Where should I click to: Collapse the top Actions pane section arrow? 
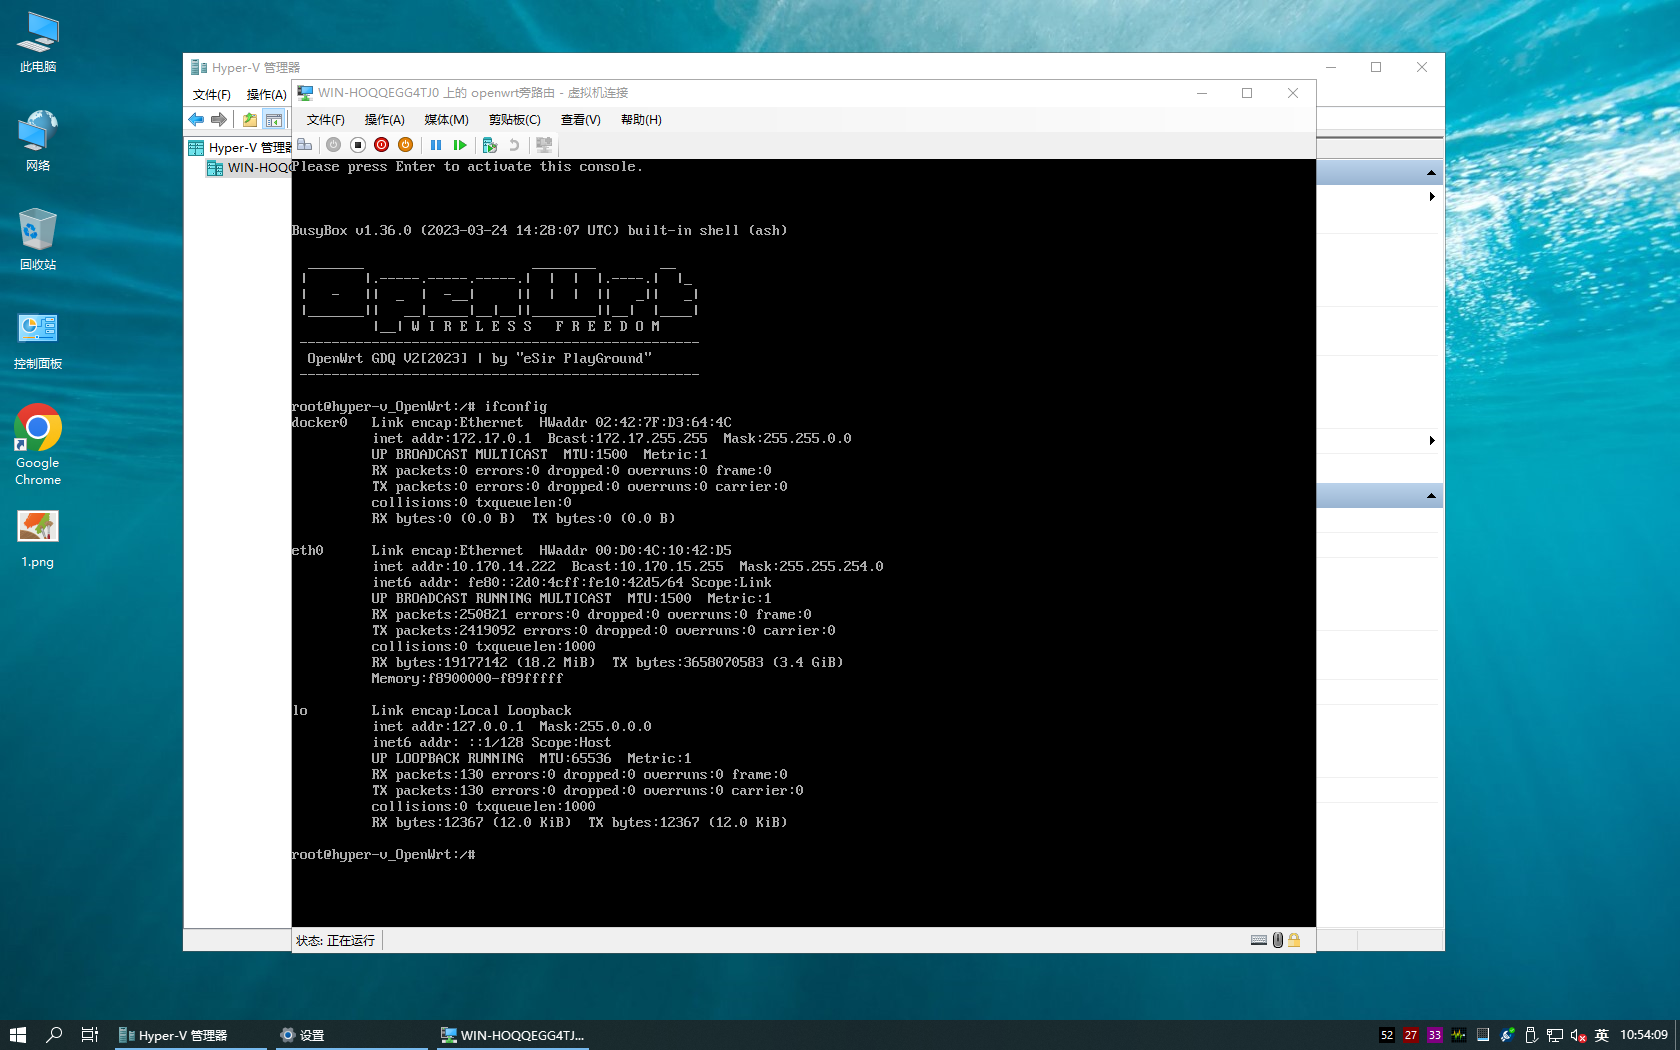tap(1431, 173)
